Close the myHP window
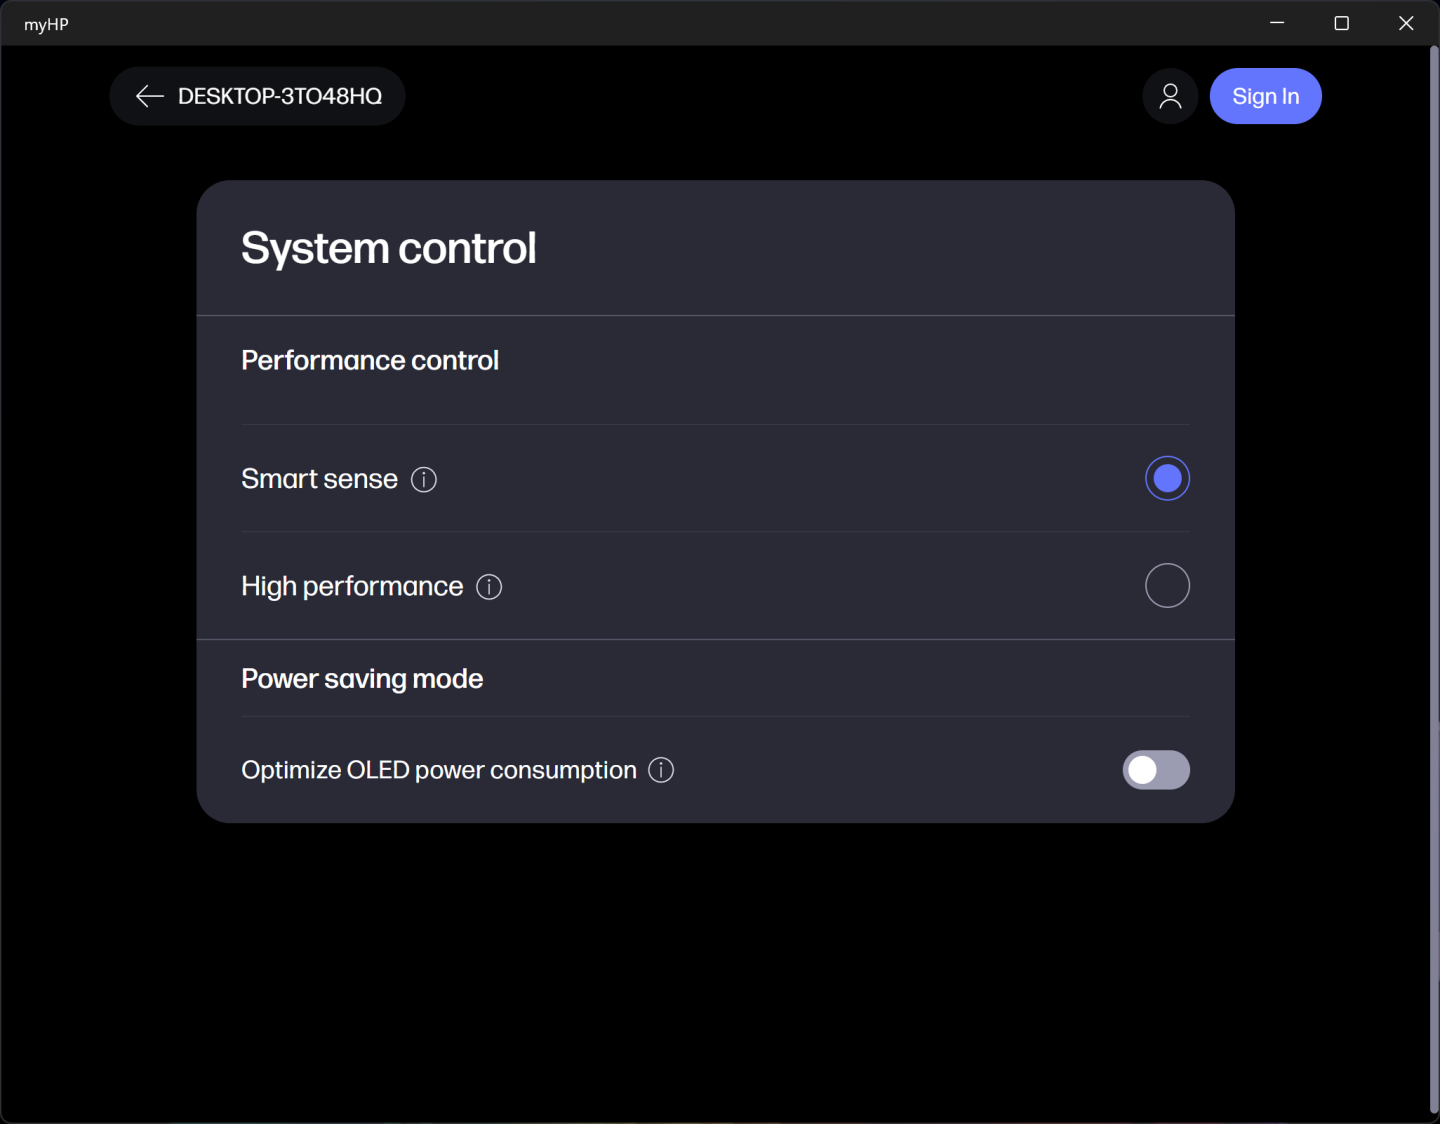This screenshot has width=1440, height=1124. pyautogui.click(x=1406, y=23)
